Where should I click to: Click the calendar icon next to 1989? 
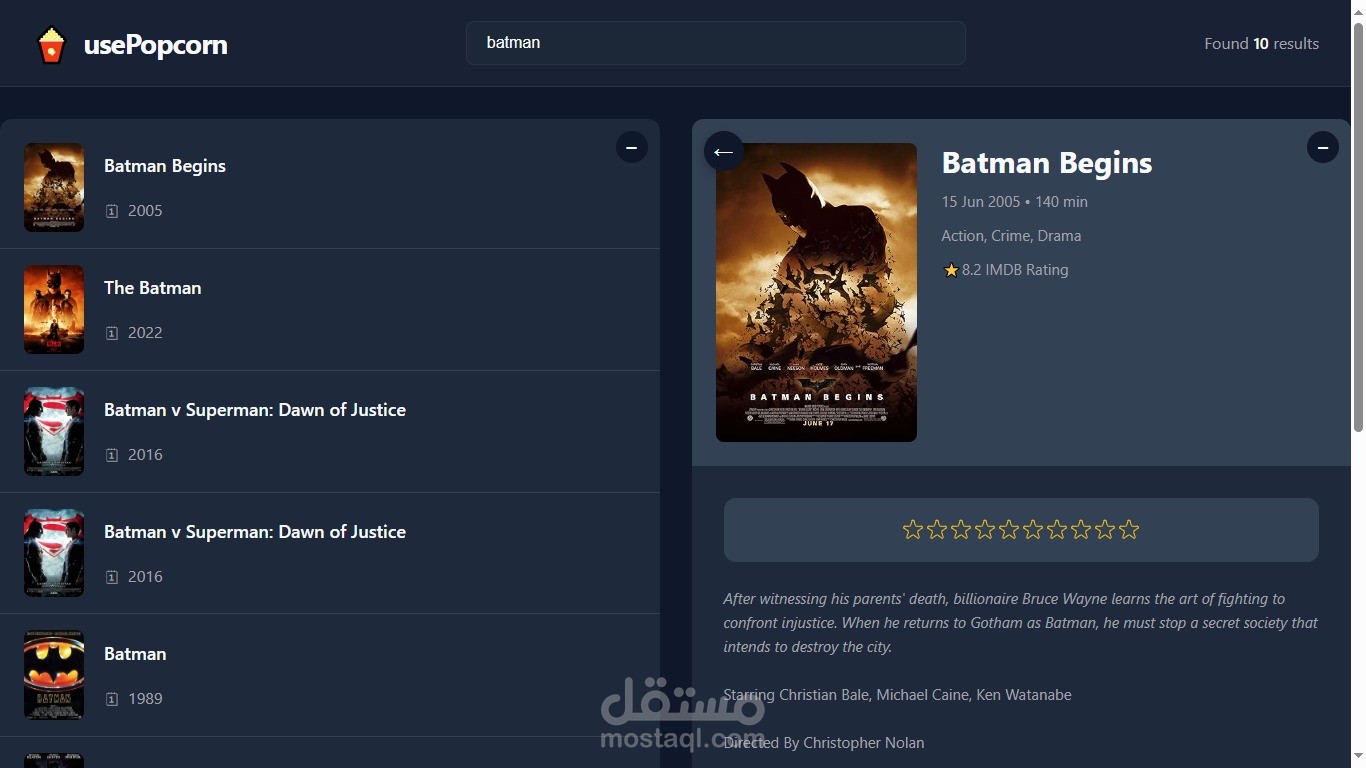[112, 699]
